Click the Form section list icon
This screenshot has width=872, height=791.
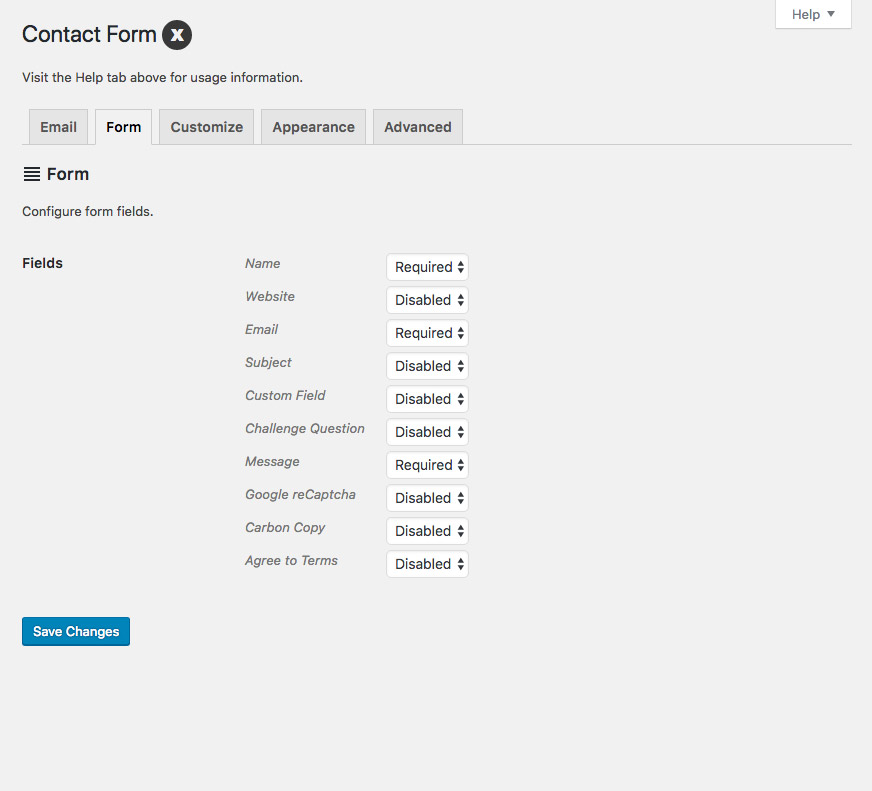[32, 174]
